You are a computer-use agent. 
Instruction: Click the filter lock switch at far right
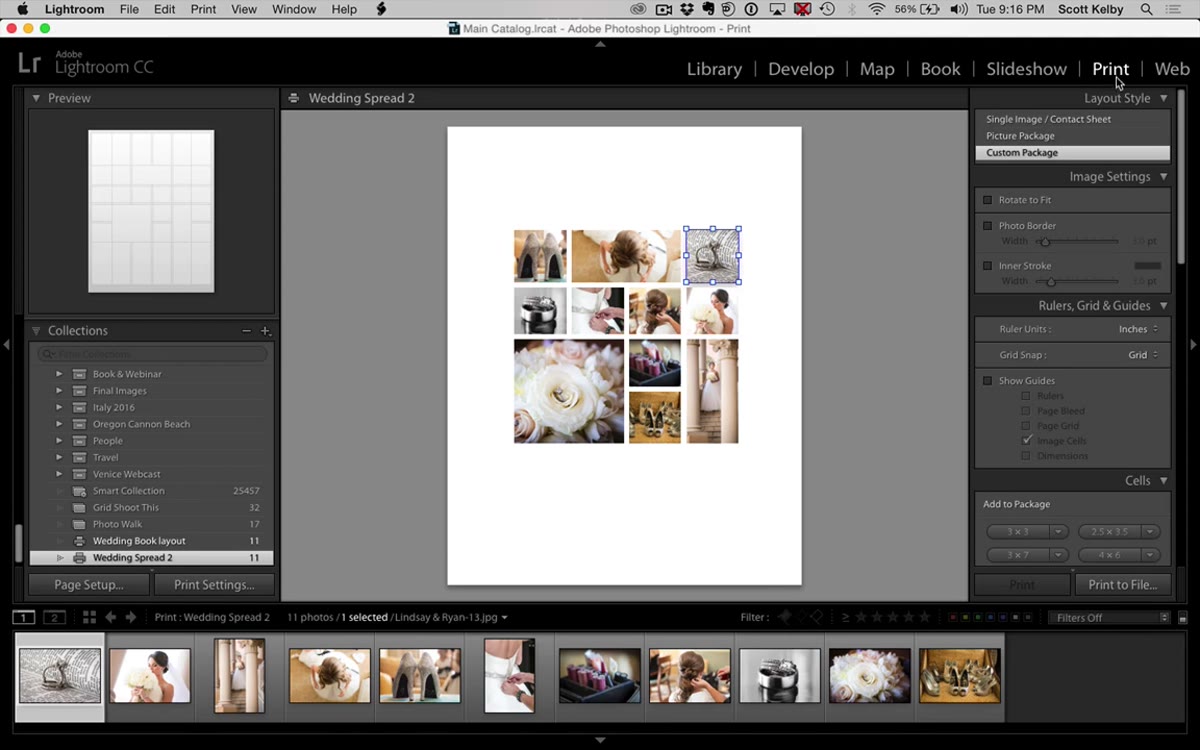(x=1183, y=617)
